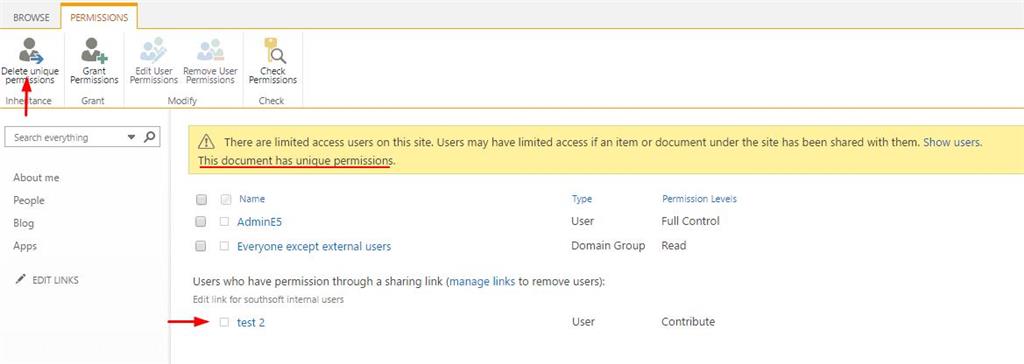Switch to BROWSE tab
Image resolution: width=1024 pixels, height=364 pixels.
(x=31, y=18)
